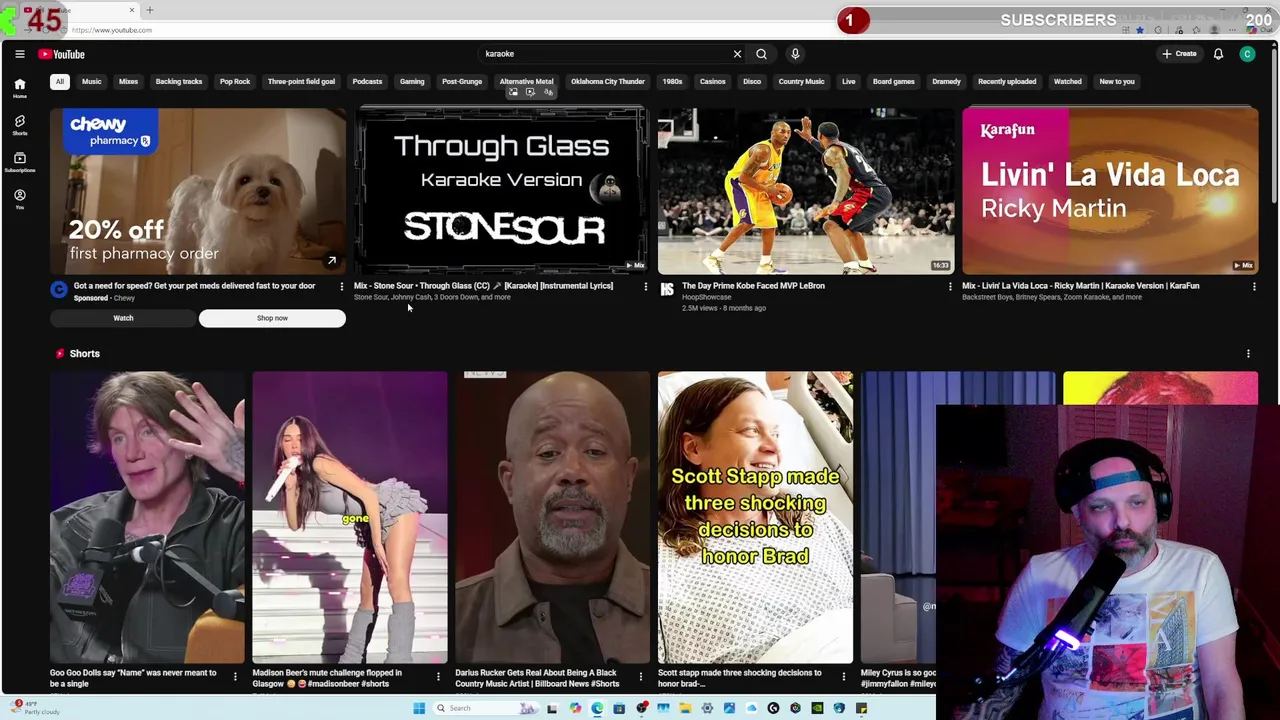The image size is (1280, 720).
Task: Open File Explorer from taskbar
Action: click(685, 708)
